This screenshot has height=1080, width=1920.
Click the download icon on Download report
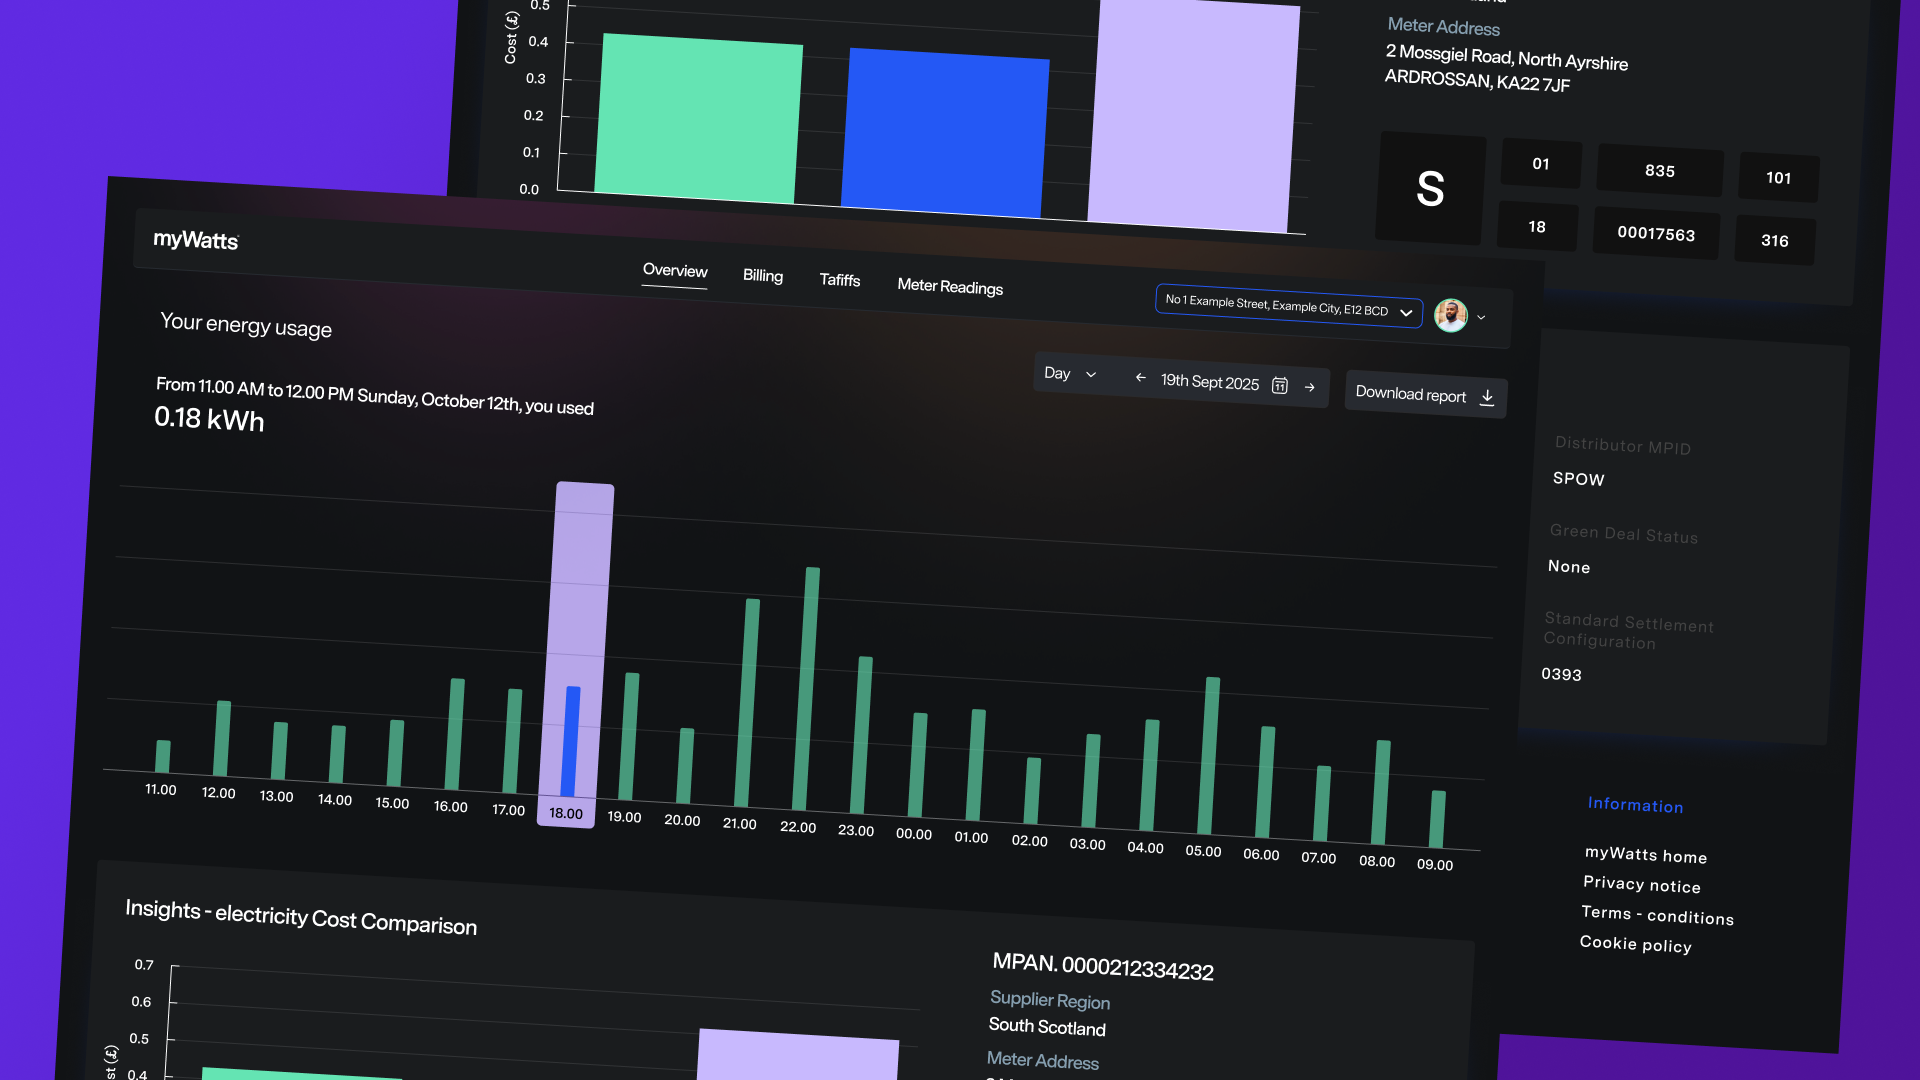click(1487, 396)
